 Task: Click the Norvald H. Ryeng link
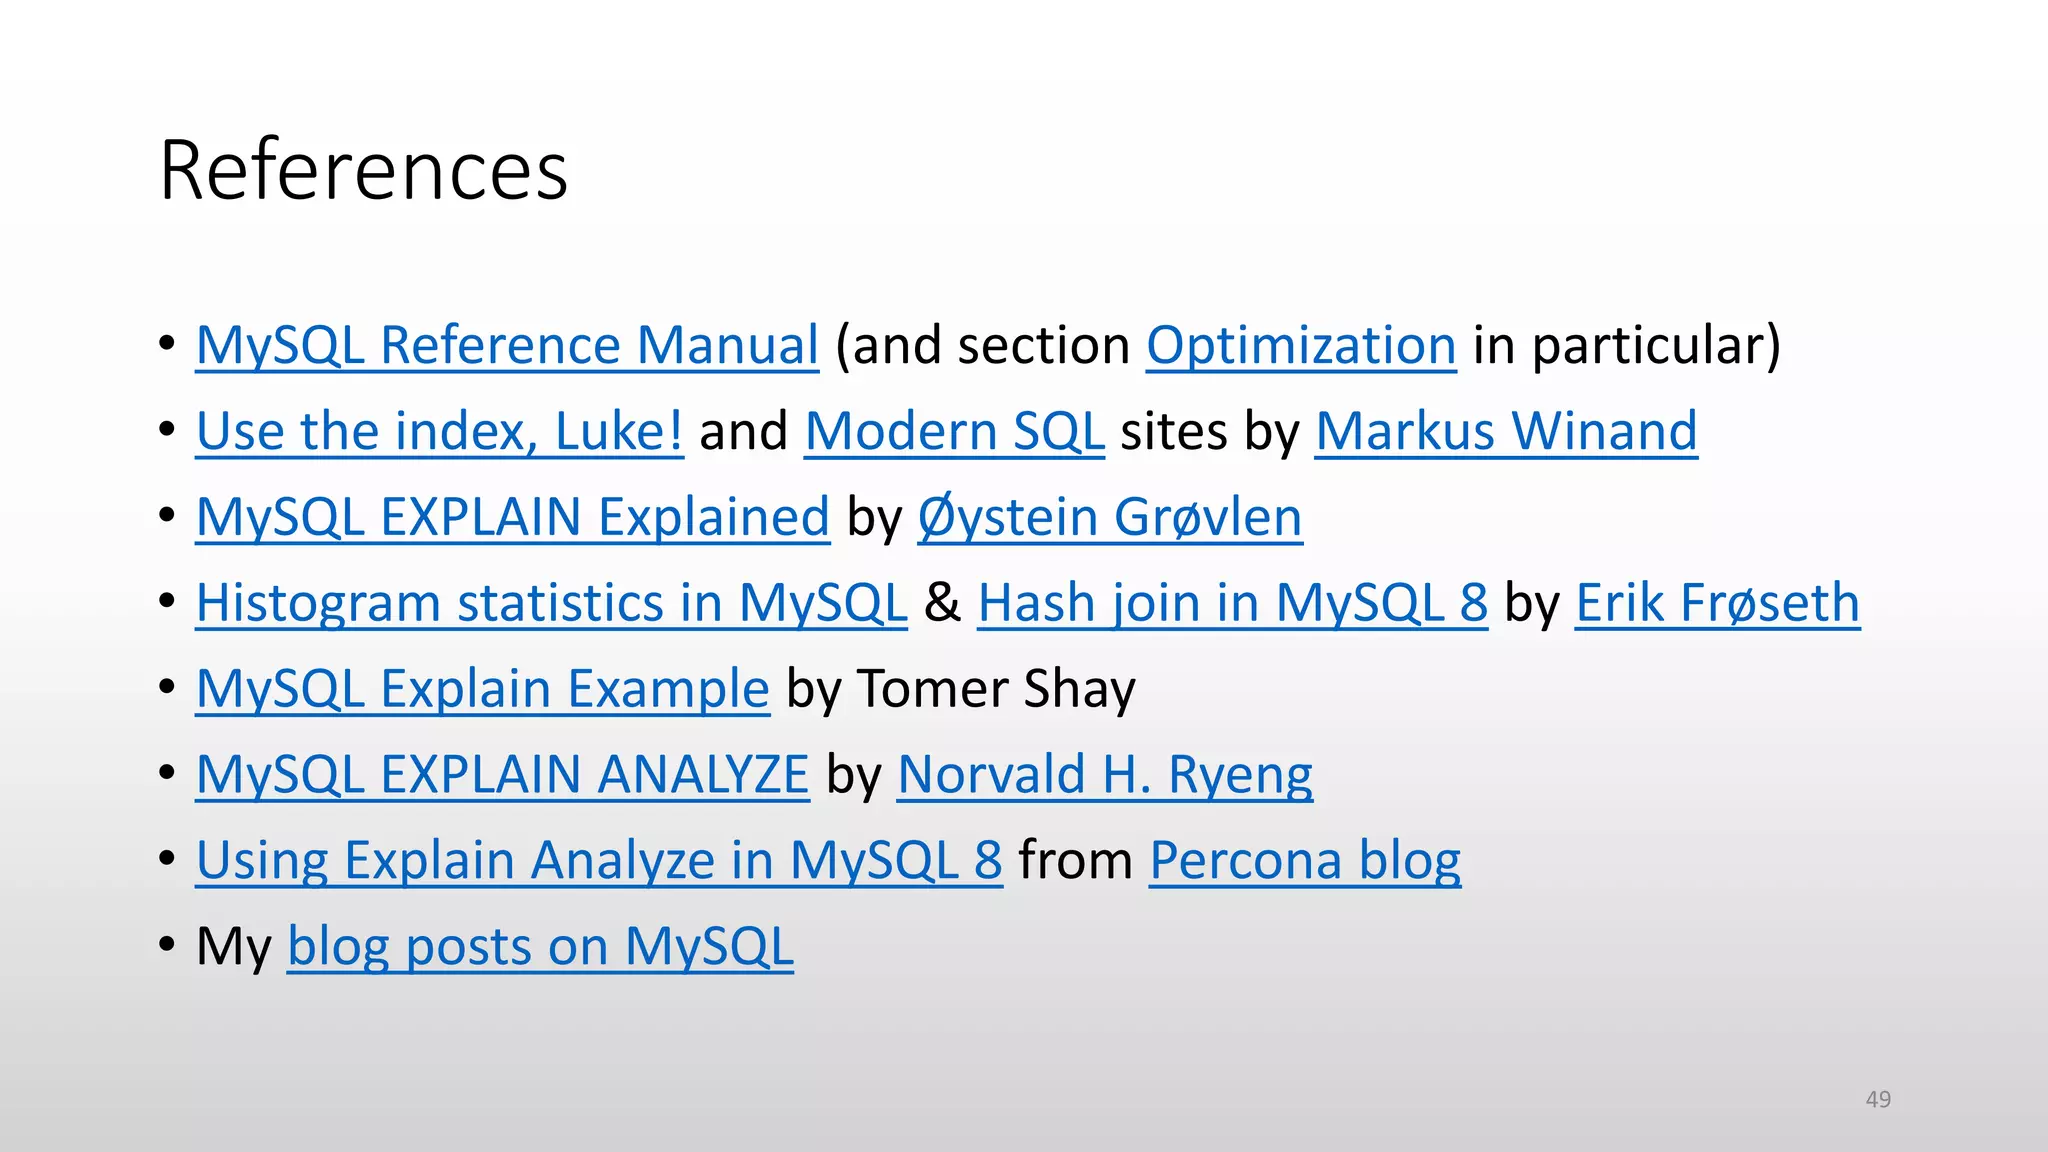click(1105, 776)
